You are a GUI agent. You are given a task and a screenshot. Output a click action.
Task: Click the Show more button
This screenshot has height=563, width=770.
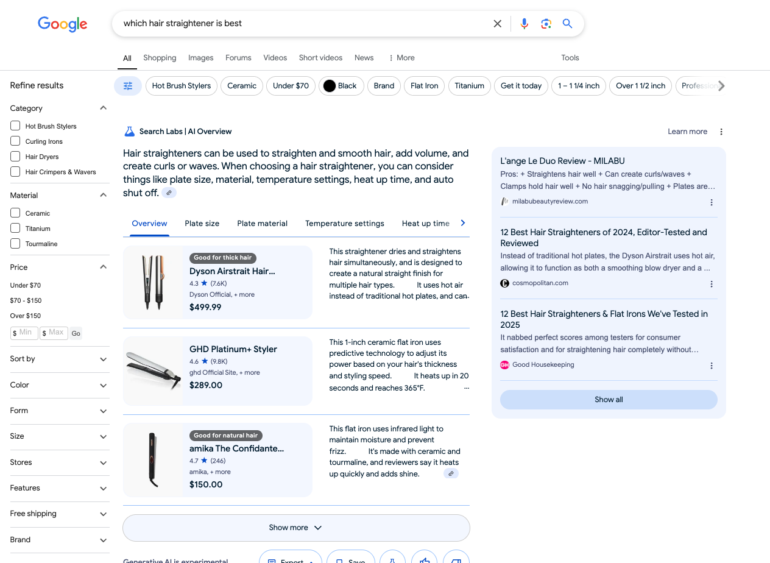[x=296, y=528]
